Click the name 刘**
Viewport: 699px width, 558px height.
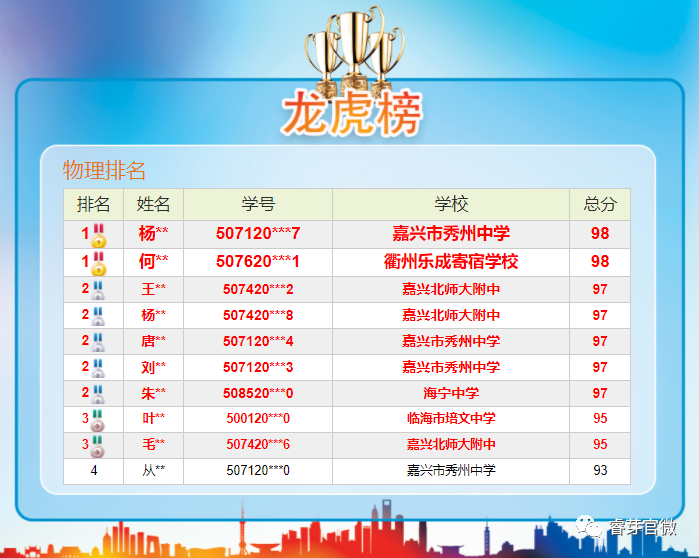tap(153, 367)
